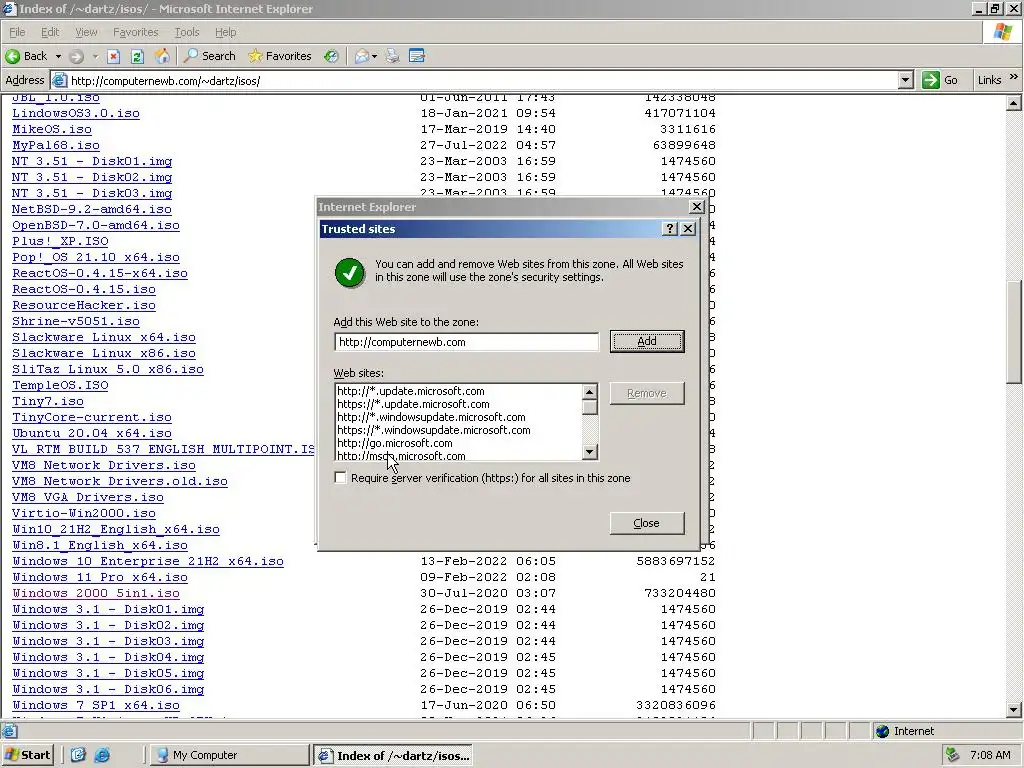Click the Index of /~dartz/isos taskbar button
The height and width of the screenshot is (768, 1024).
[x=392, y=755]
